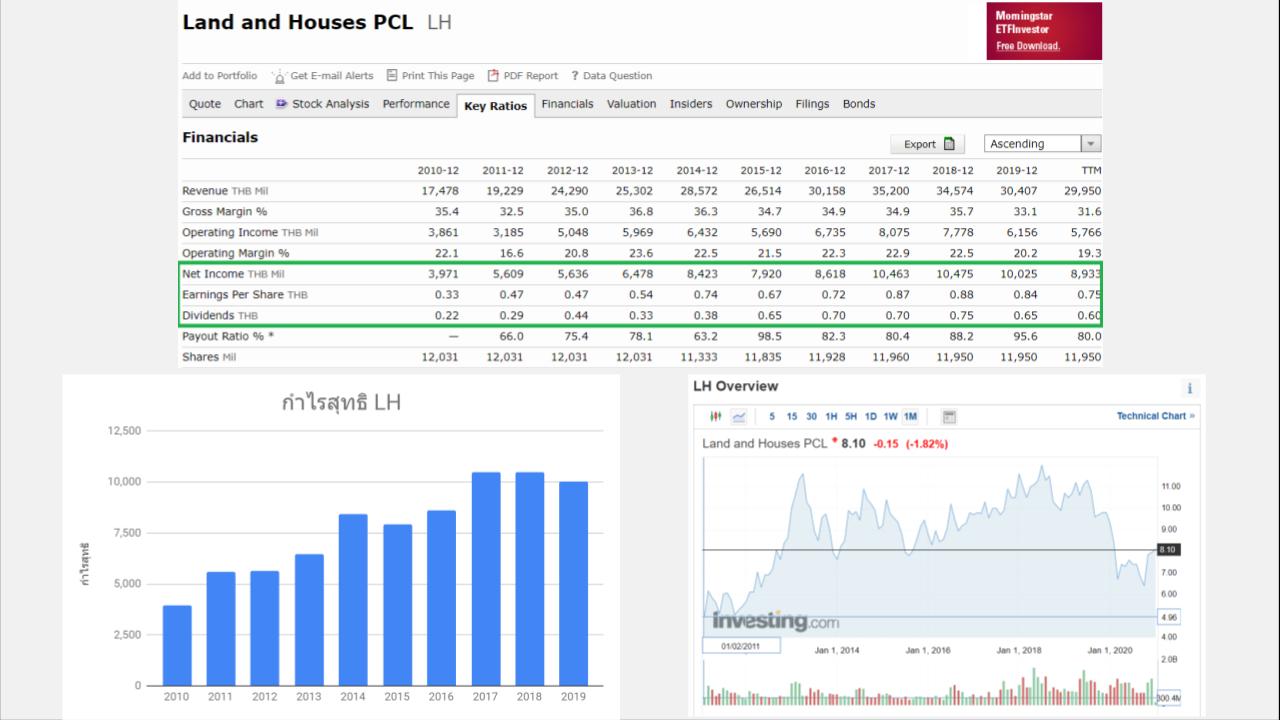1280x720 pixels.
Task: Click the Export button
Action: 927,144
